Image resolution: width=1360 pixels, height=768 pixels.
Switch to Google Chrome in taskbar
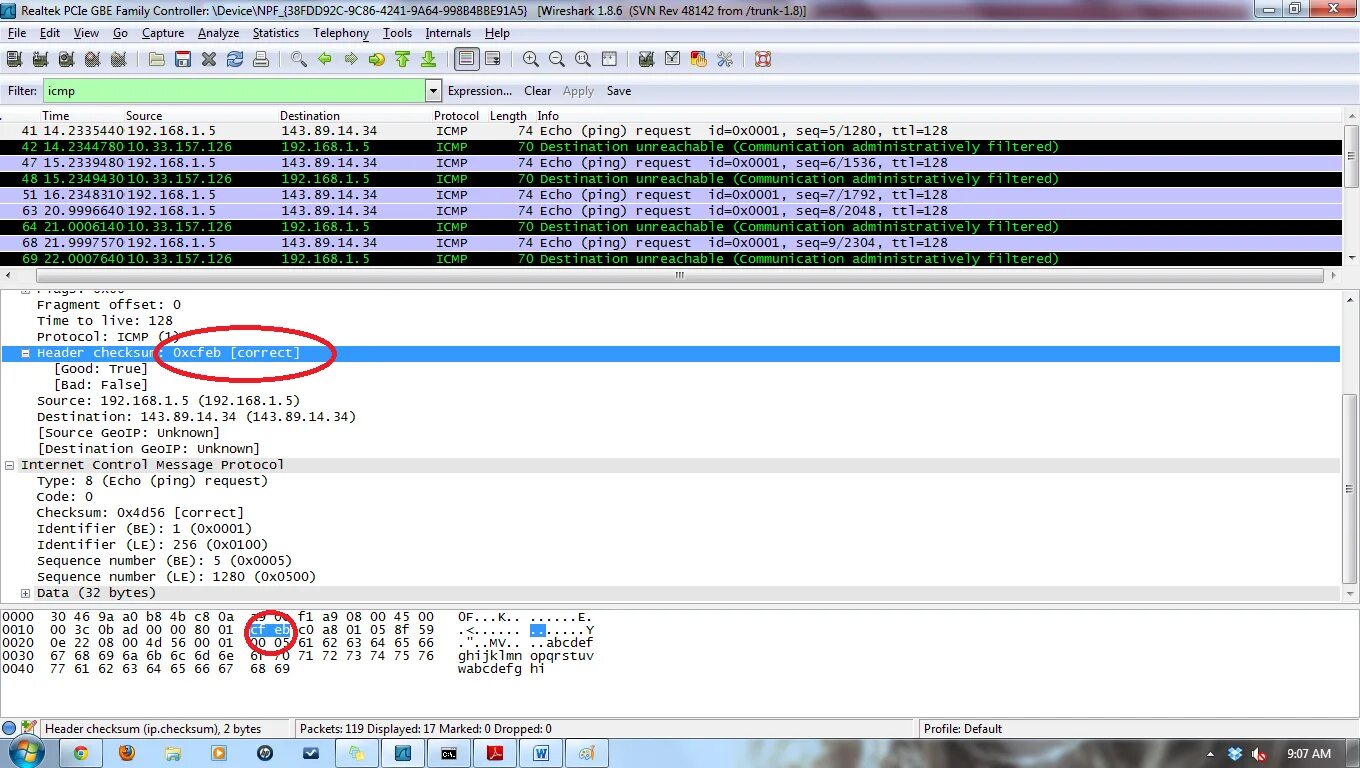point(81,753)
